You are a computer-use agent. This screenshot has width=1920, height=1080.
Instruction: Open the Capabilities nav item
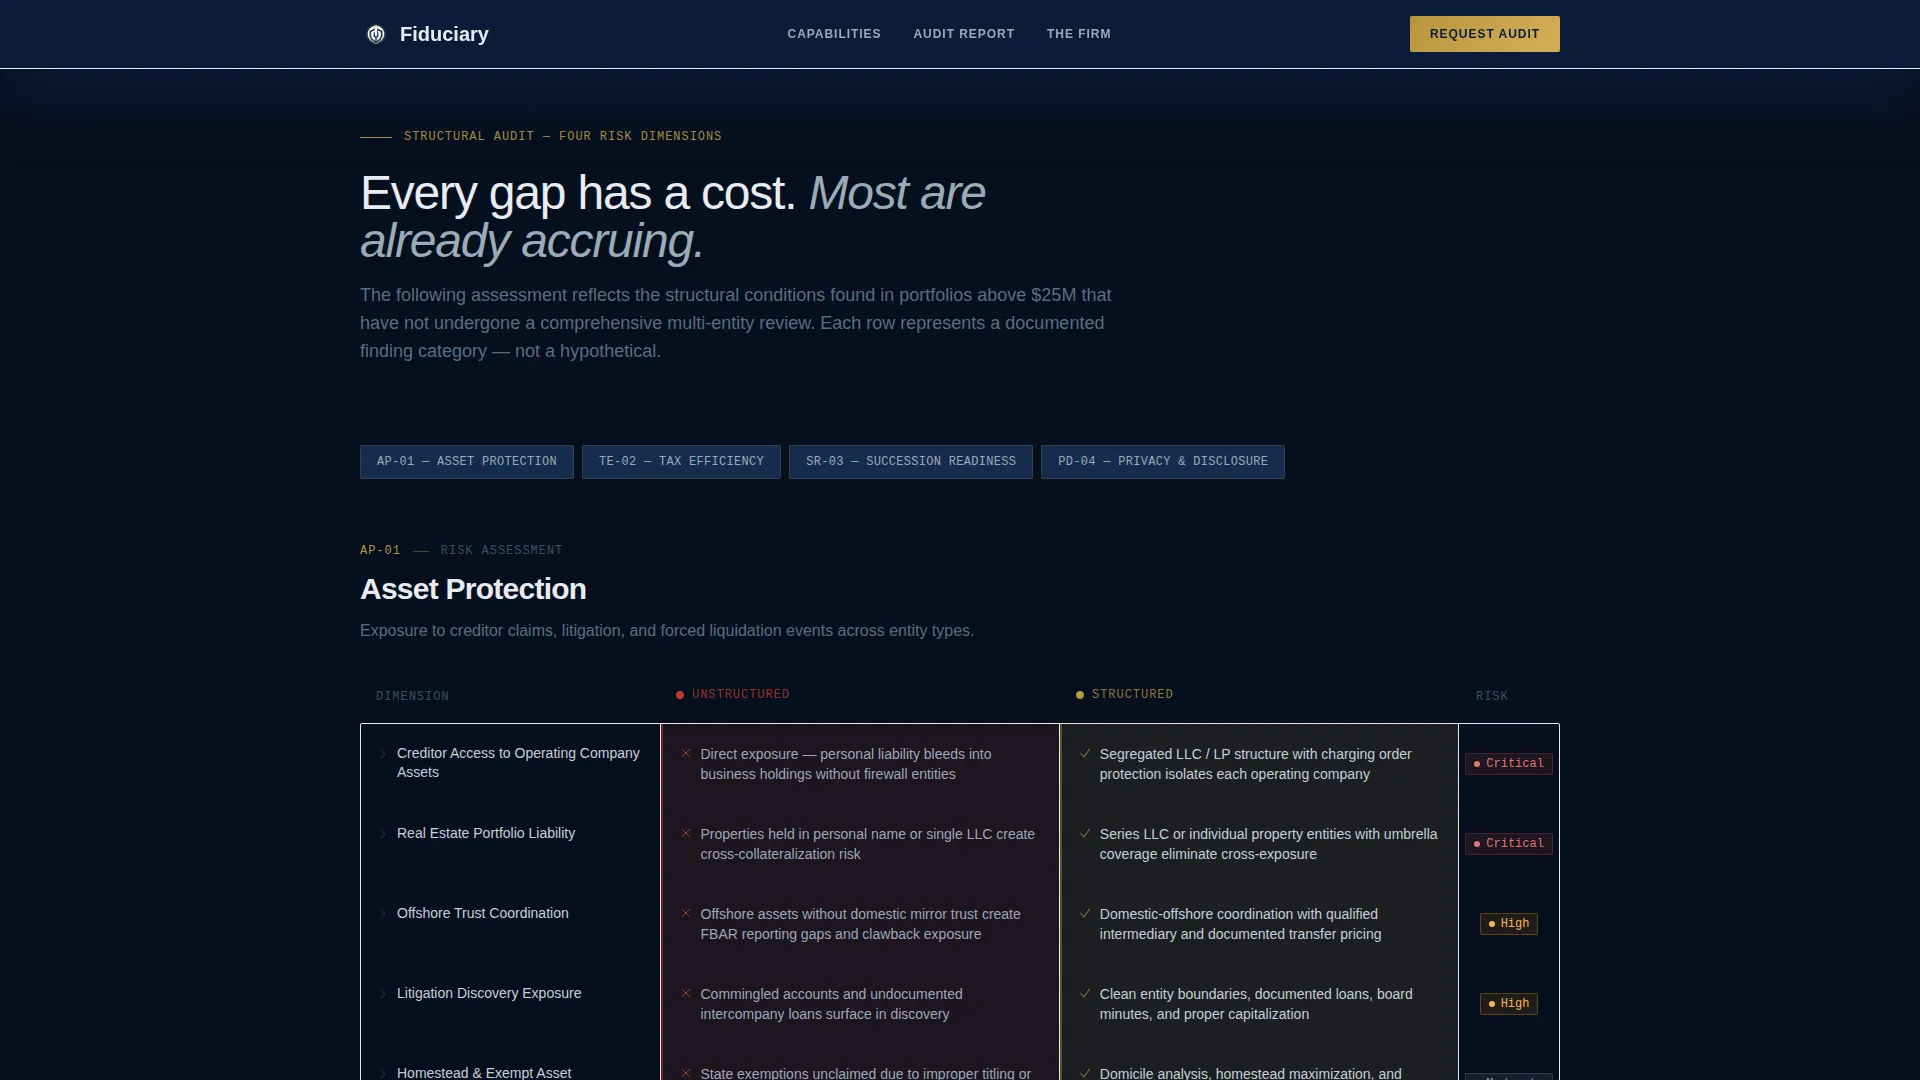[x=834, y=34]
